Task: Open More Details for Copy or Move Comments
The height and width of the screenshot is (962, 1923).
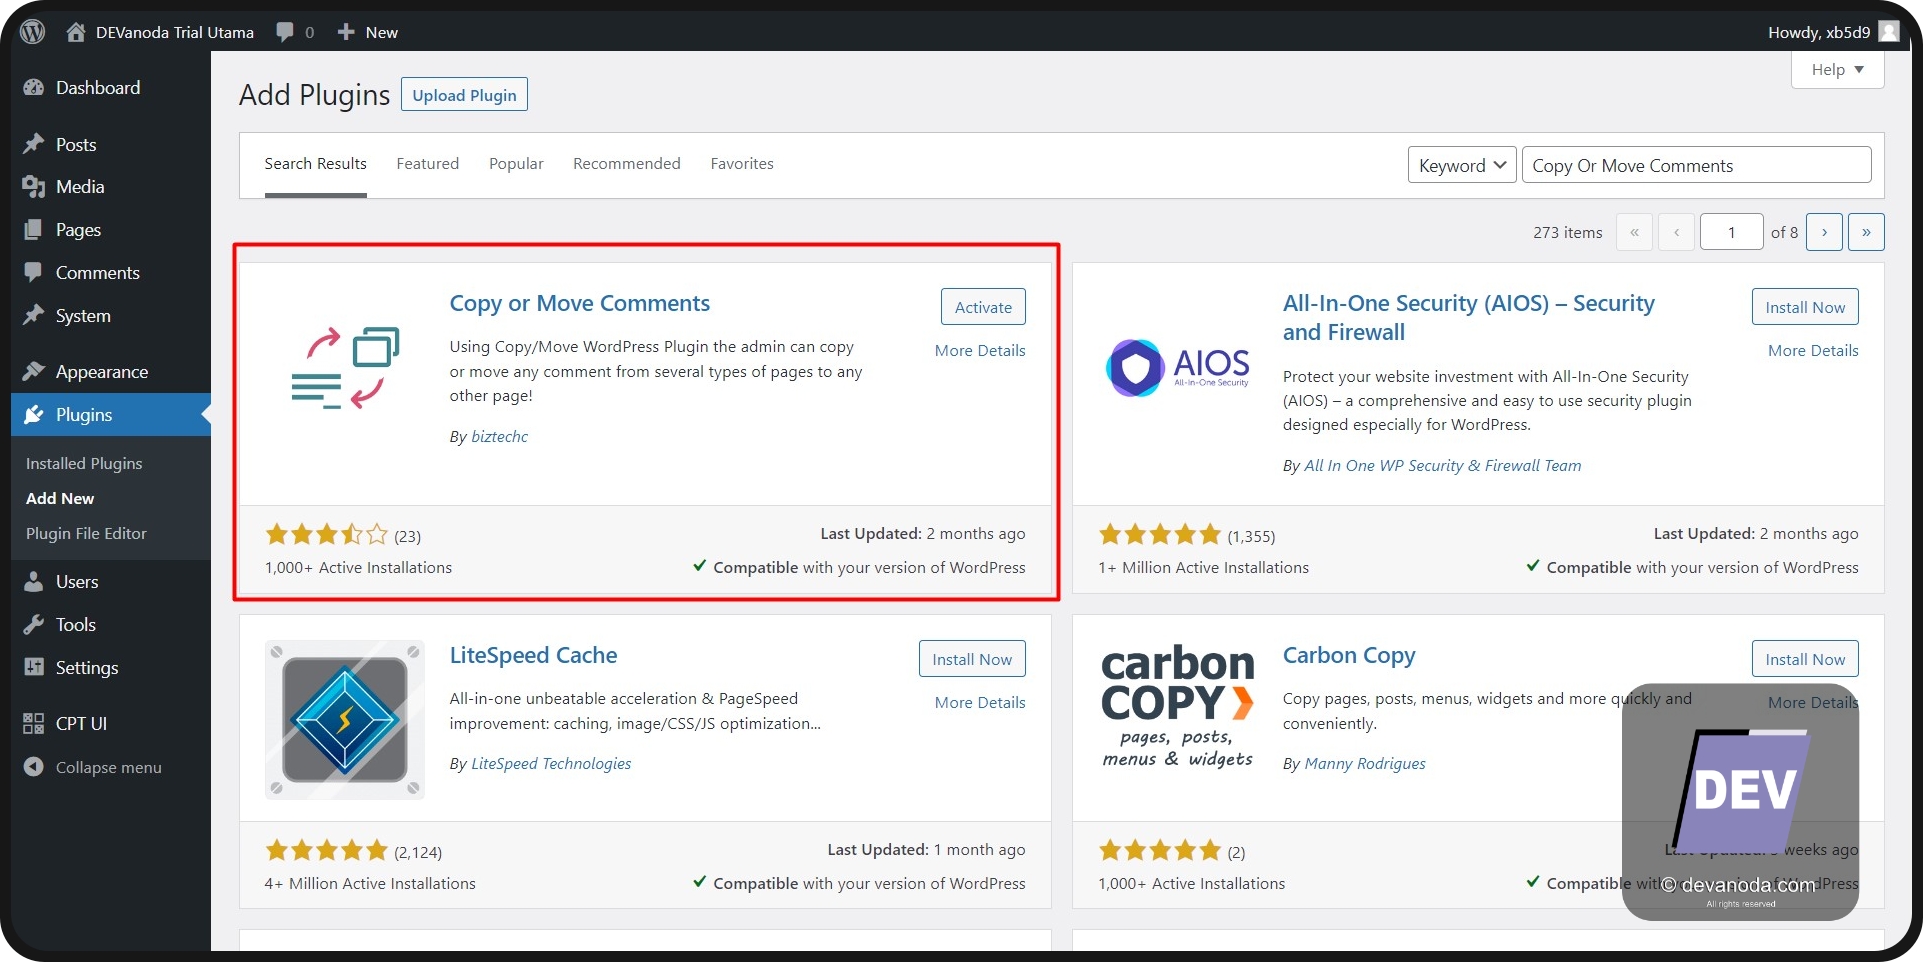Action: (x=980, y=351)
